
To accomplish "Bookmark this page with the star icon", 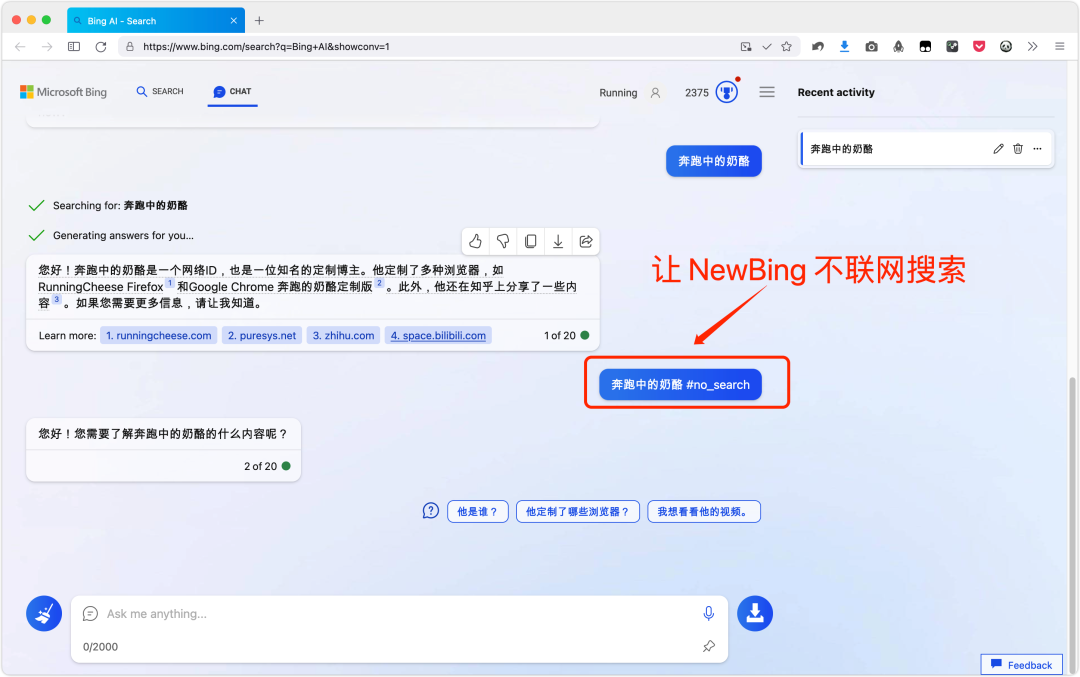I will [x=787, y=47].
